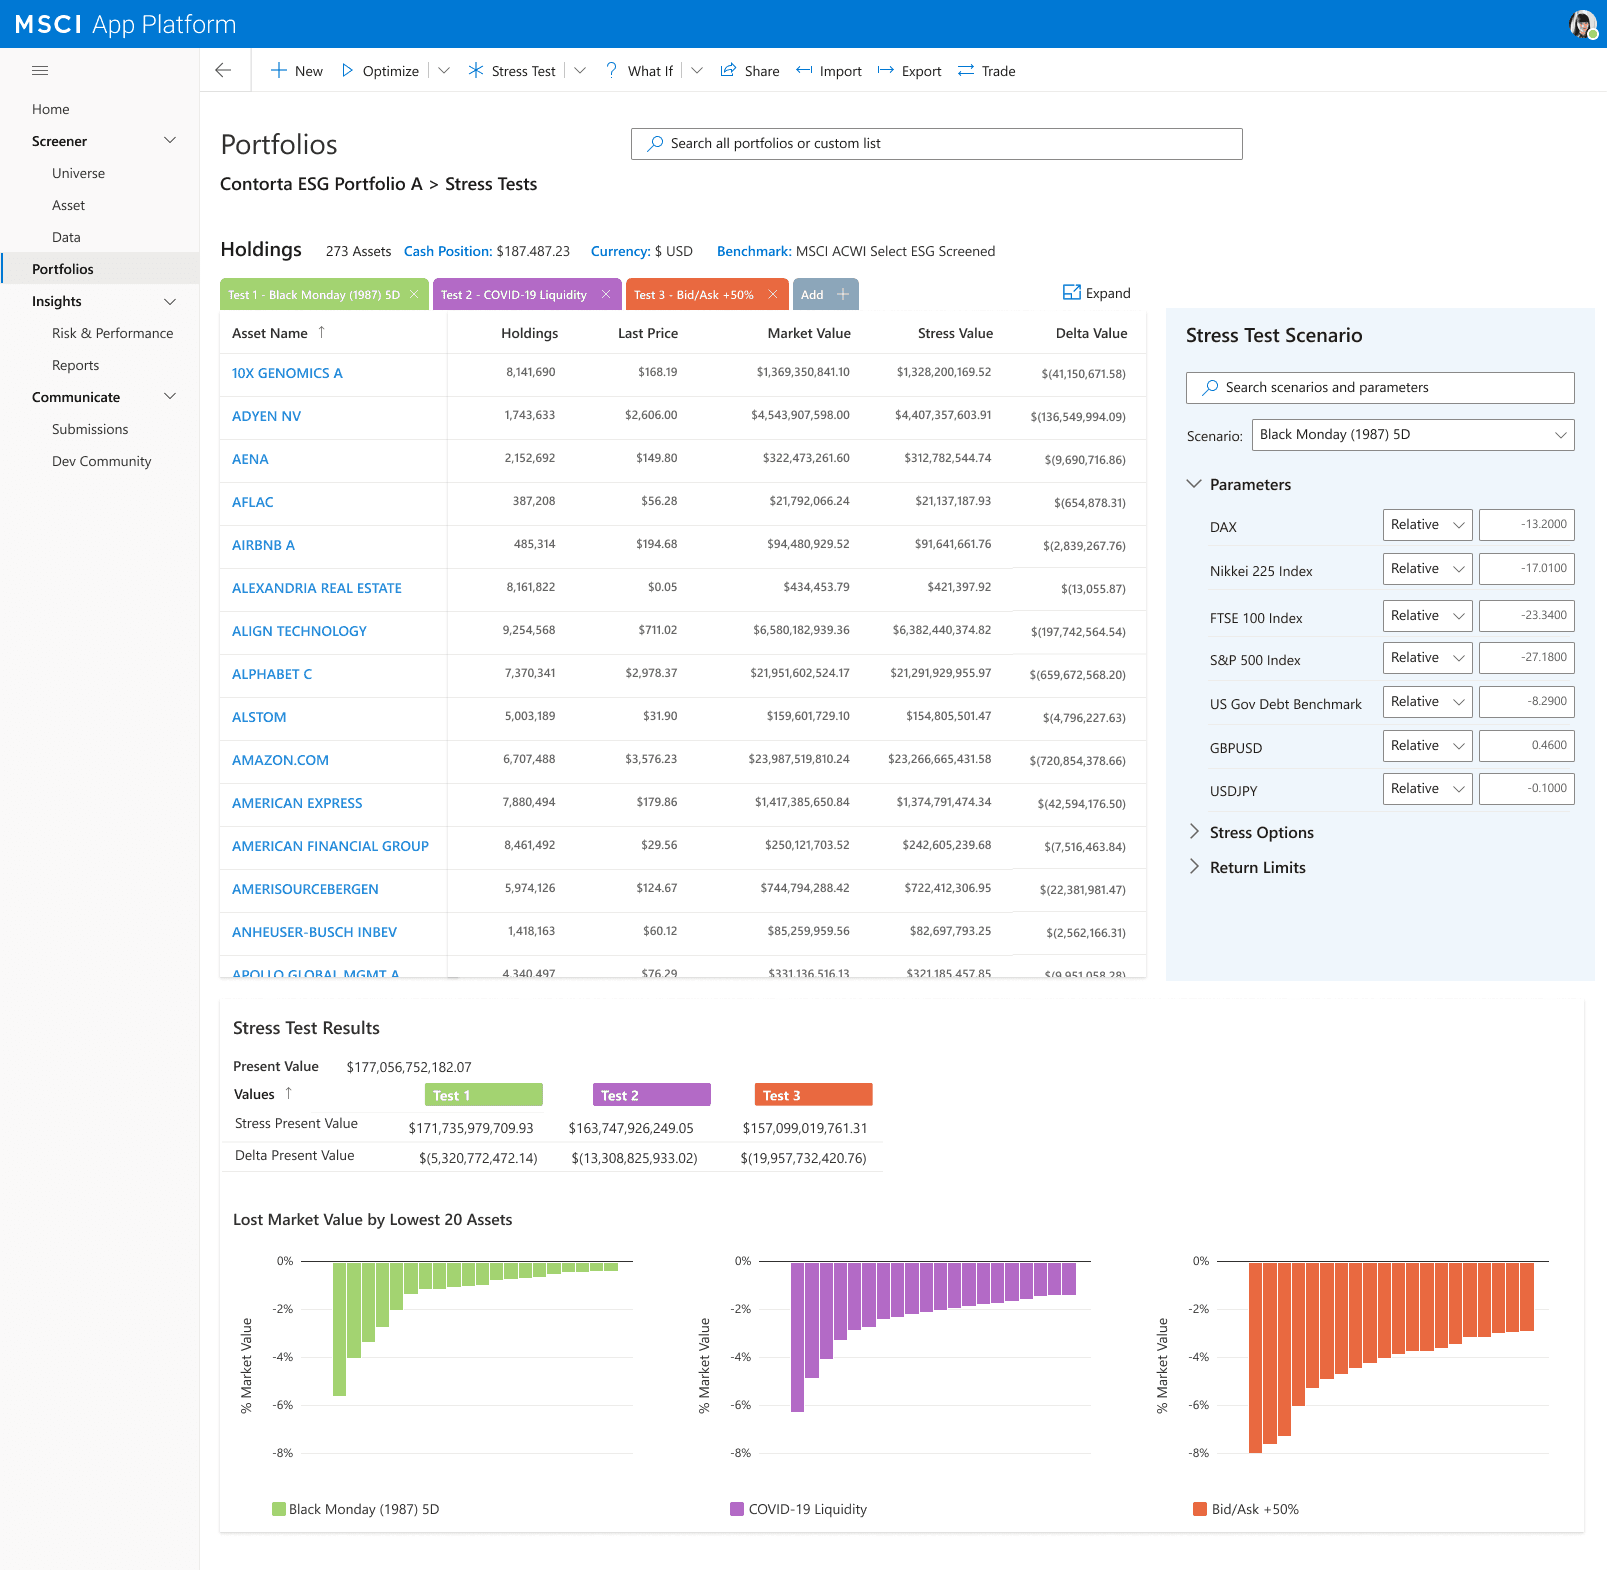Close Test 1 Black Monday tab
Image resolution: width=1607 pixels, height=1570 pixels.
coord(414,294)
